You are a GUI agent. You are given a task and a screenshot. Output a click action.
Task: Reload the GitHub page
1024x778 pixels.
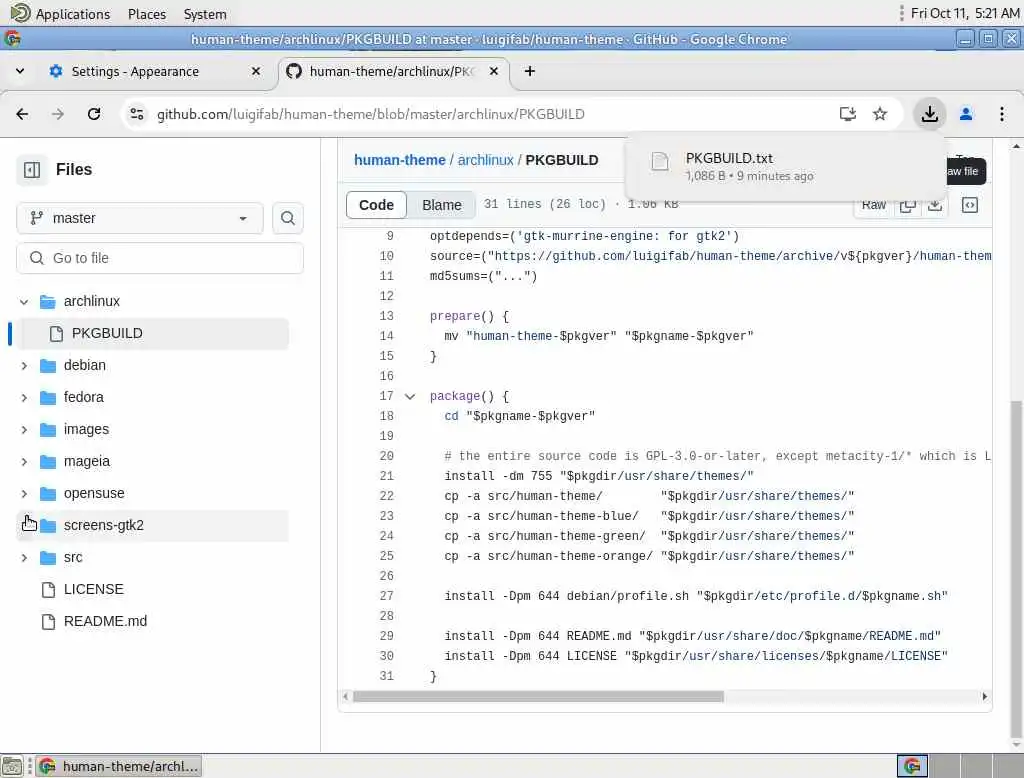tap(94, 114)
